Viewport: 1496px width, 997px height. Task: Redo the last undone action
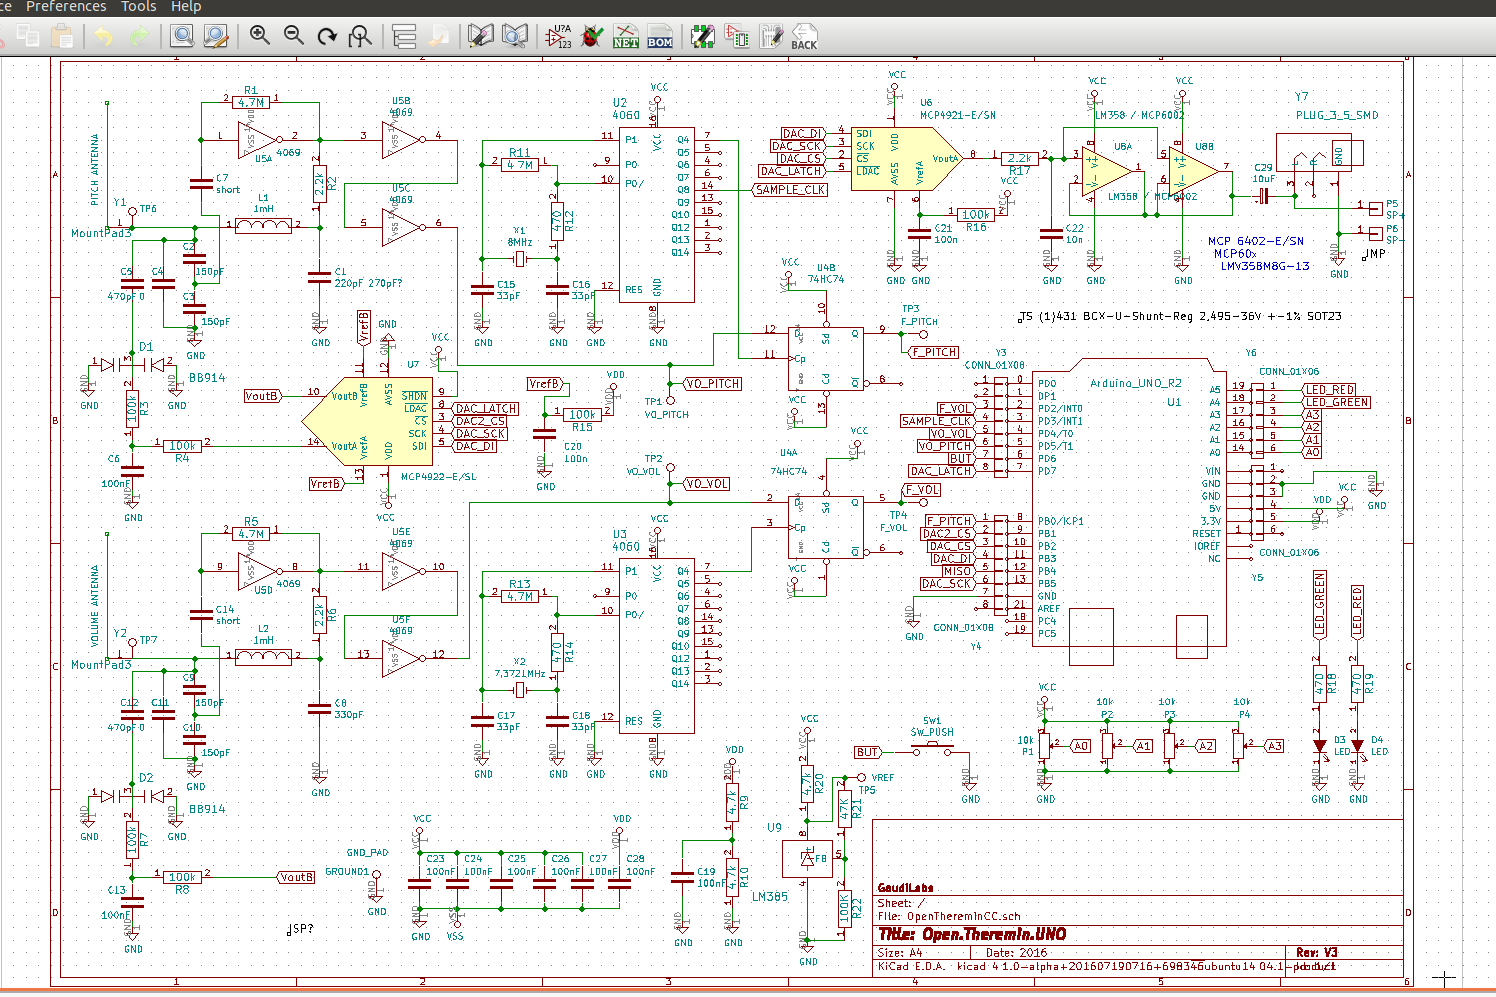(139, 37)
